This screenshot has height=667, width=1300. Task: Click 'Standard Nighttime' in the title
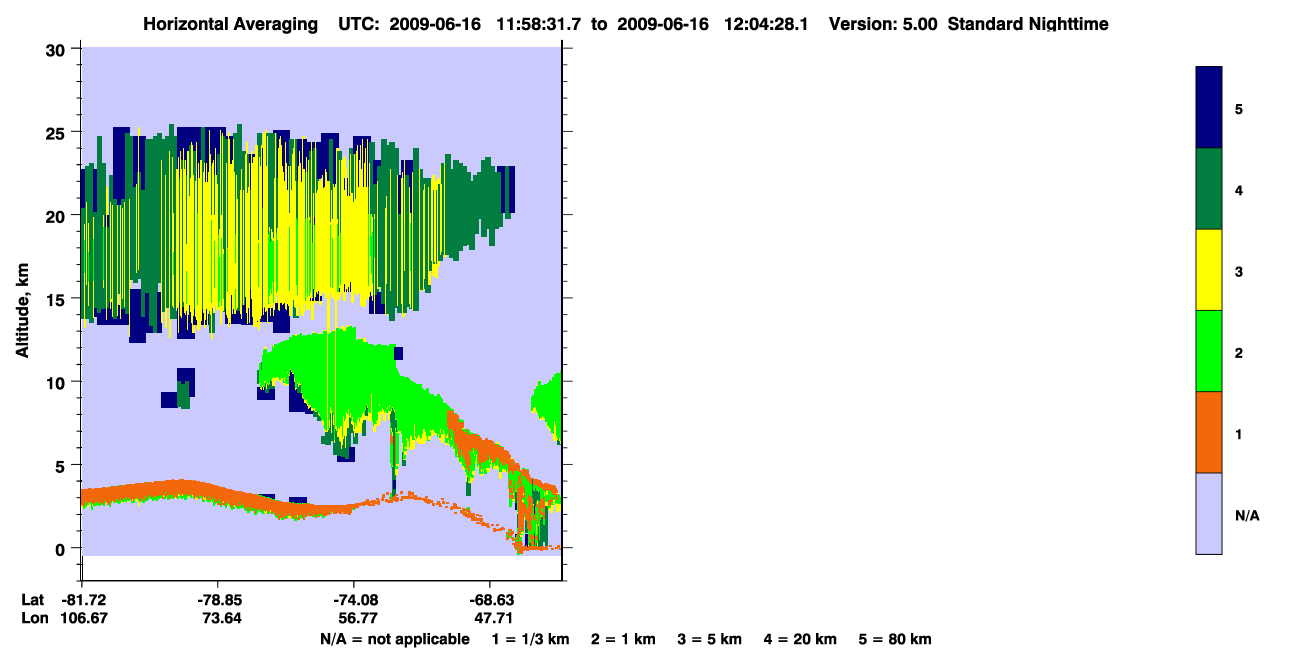click(x=1028, y=24)
